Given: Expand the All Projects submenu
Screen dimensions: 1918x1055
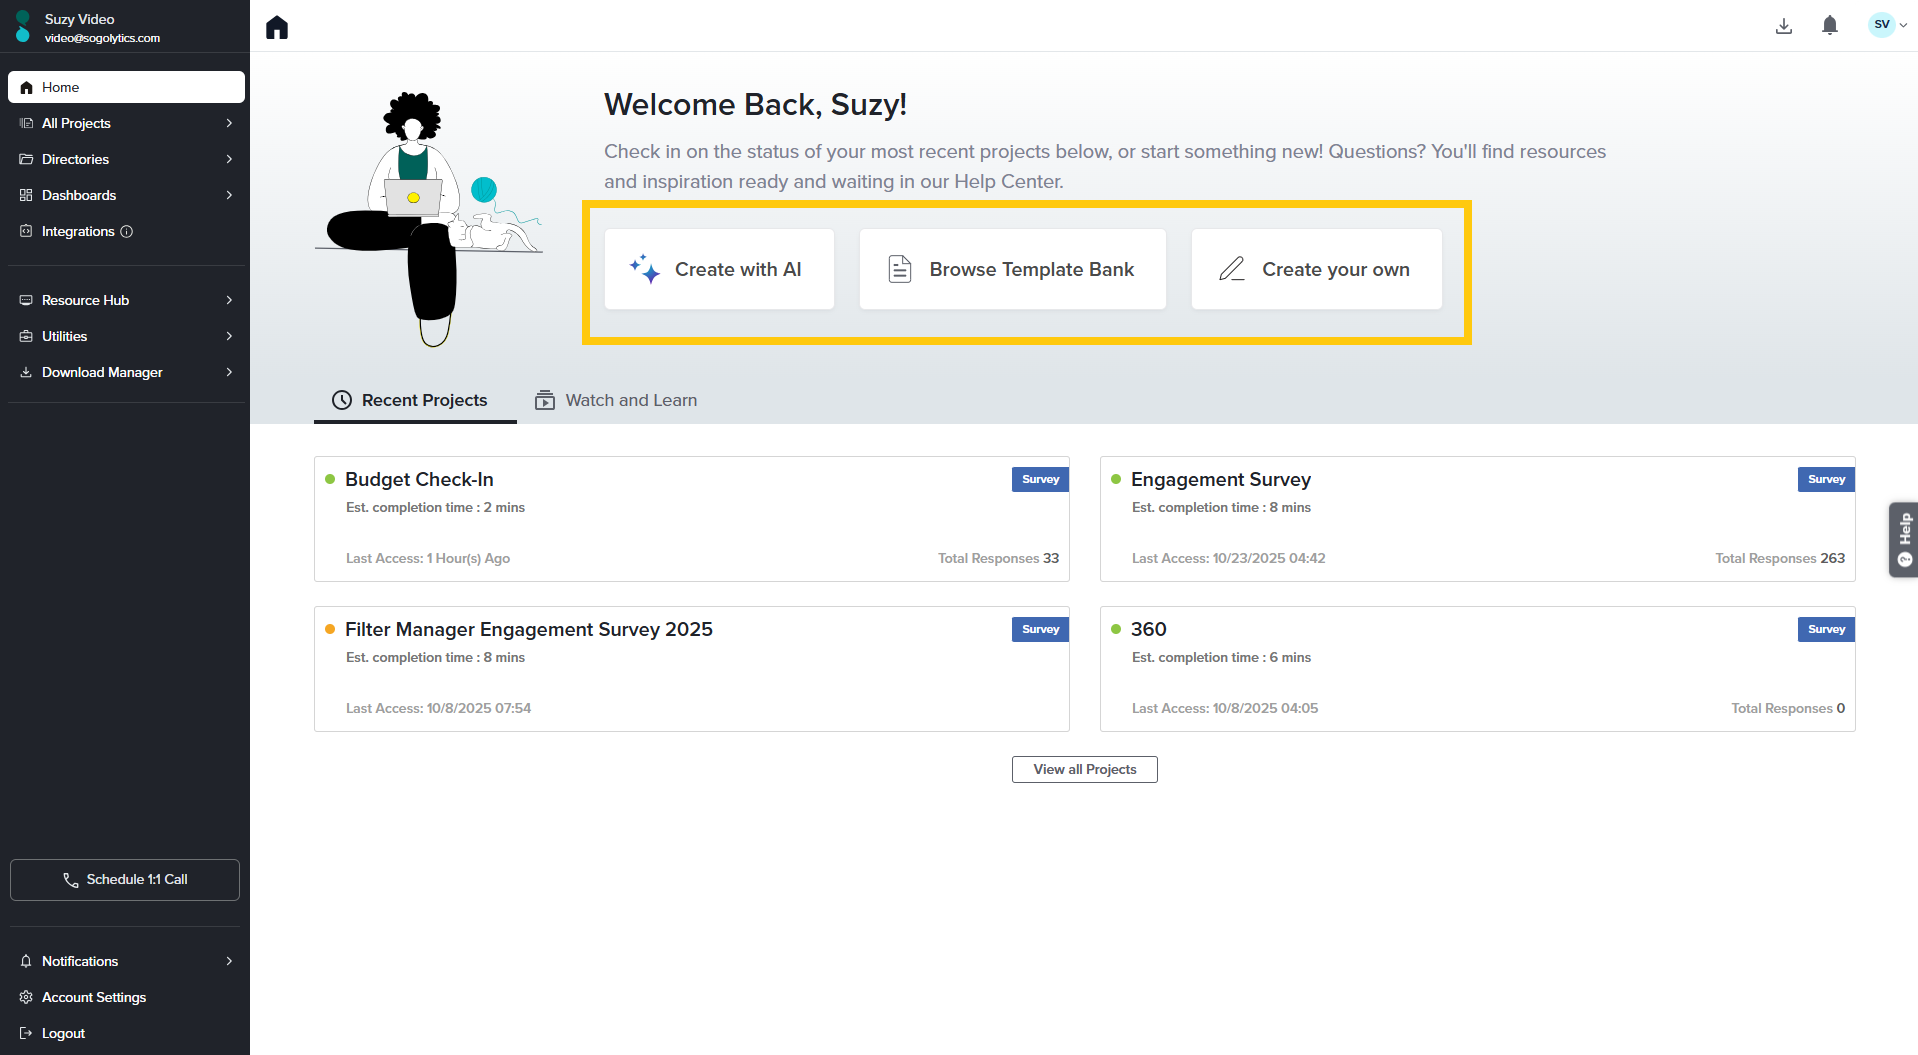Looking at the screenshot, I should 229,123.
